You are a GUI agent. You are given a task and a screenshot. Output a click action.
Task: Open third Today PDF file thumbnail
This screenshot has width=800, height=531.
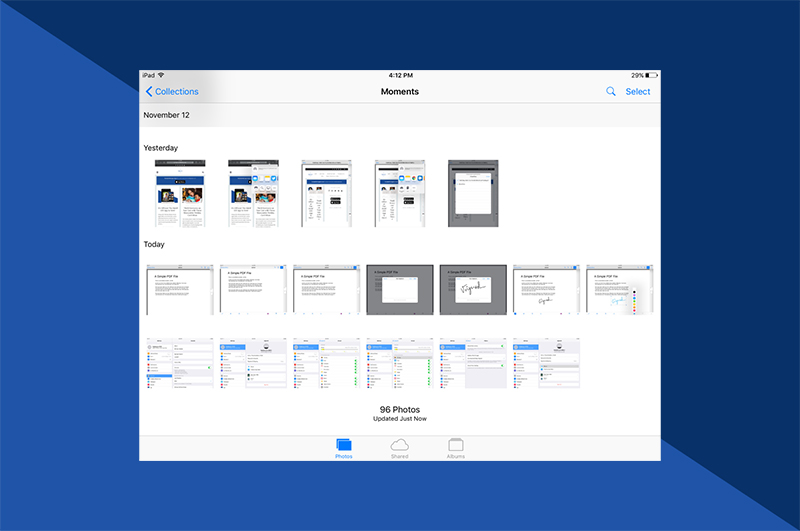tap(327, 290)
